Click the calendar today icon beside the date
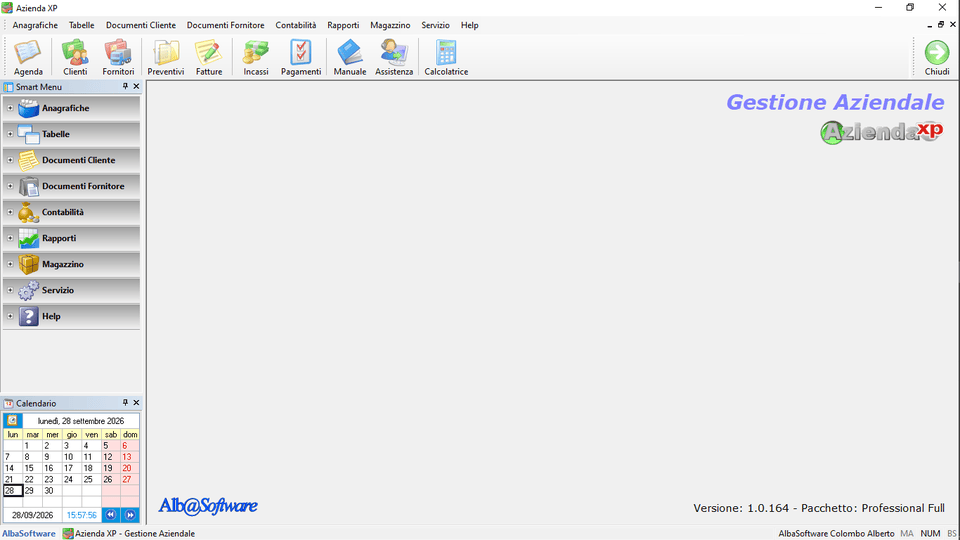960x540 pixels. tap(12, 421)
